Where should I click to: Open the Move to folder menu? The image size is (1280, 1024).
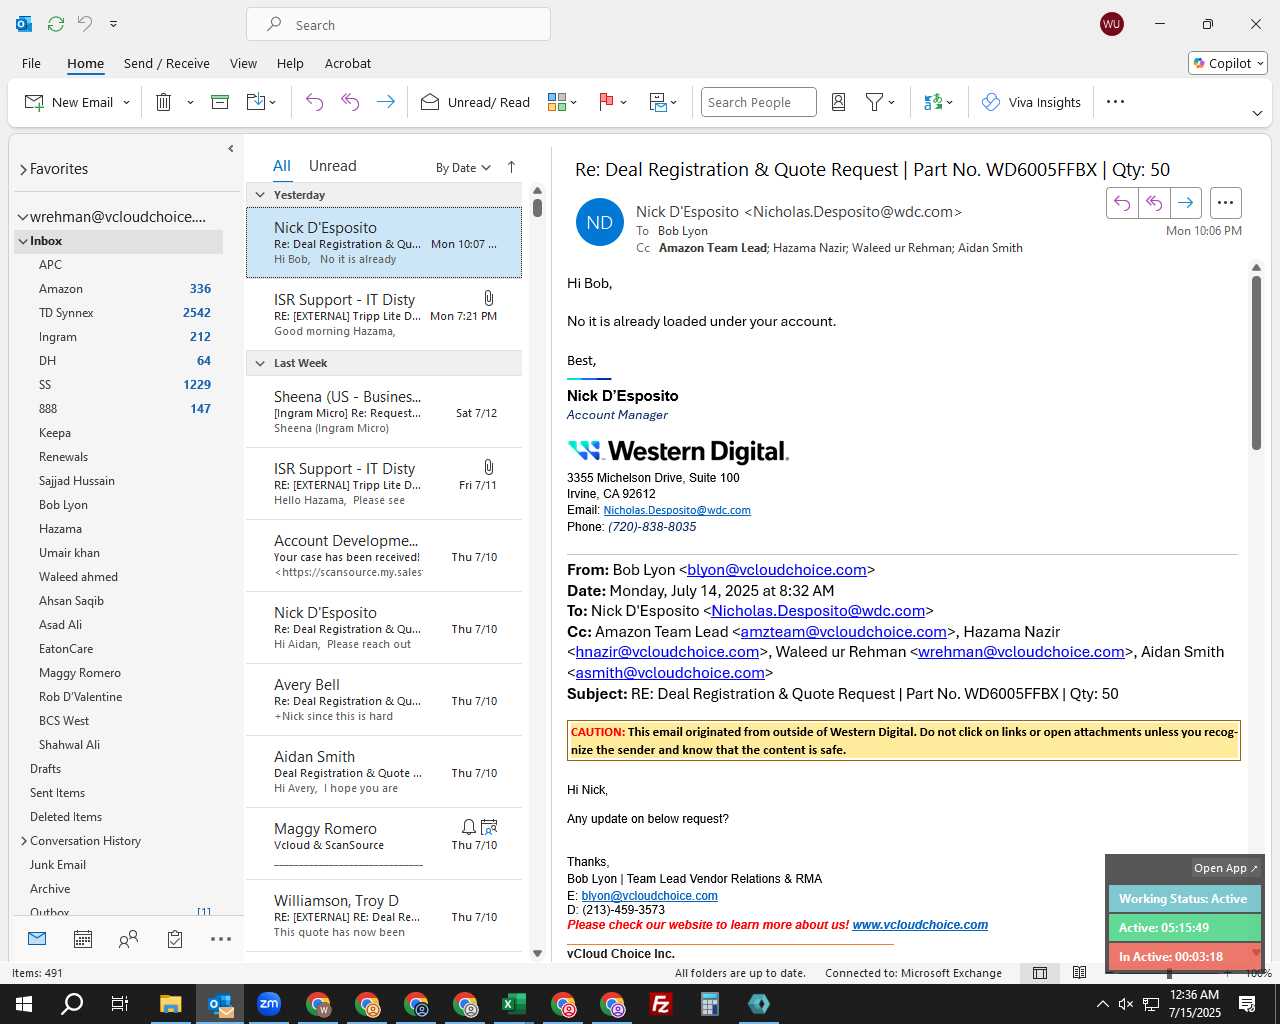(x=261, y=102)
